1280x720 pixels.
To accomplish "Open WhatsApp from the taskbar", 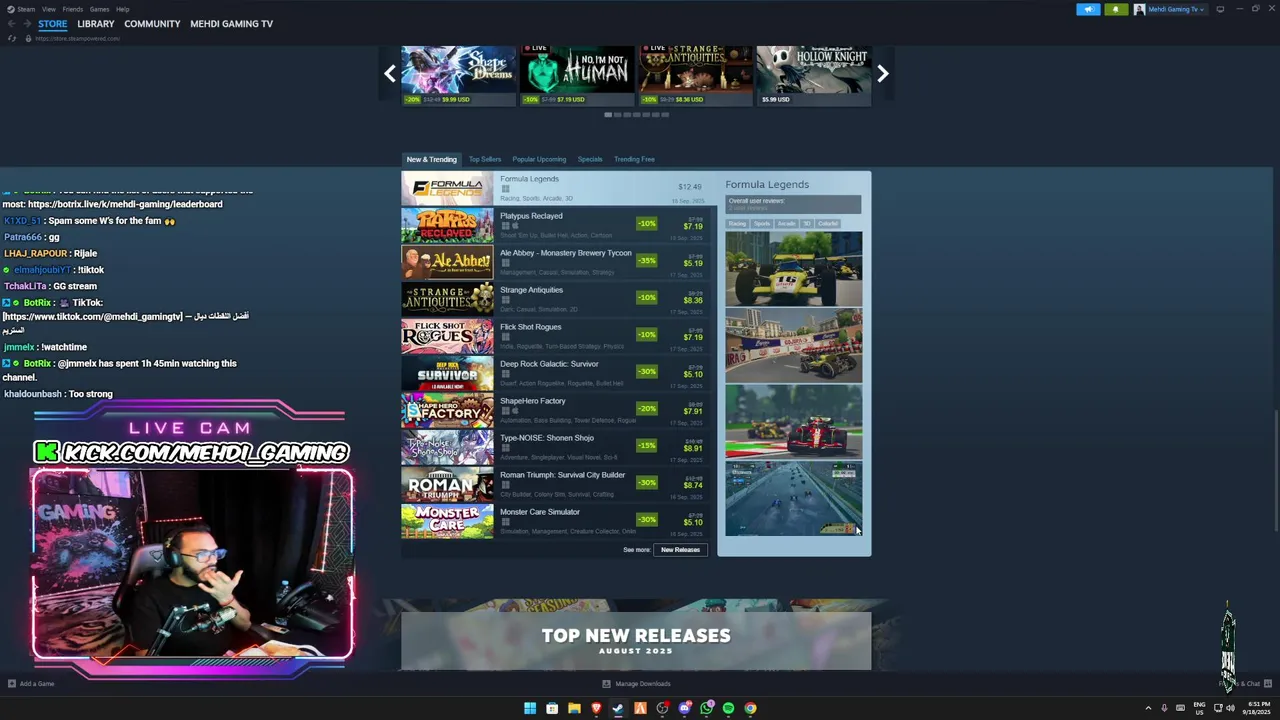I will click(706, 708).
